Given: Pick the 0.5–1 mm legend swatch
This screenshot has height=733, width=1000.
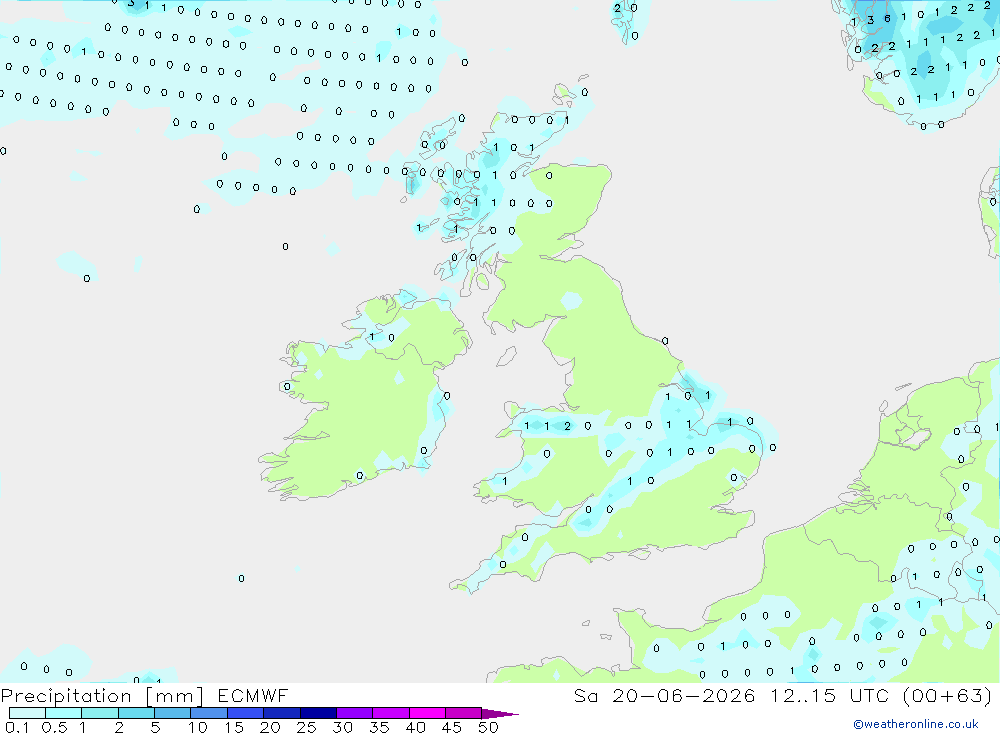Looking at the screenshot, I should point(64,713).
